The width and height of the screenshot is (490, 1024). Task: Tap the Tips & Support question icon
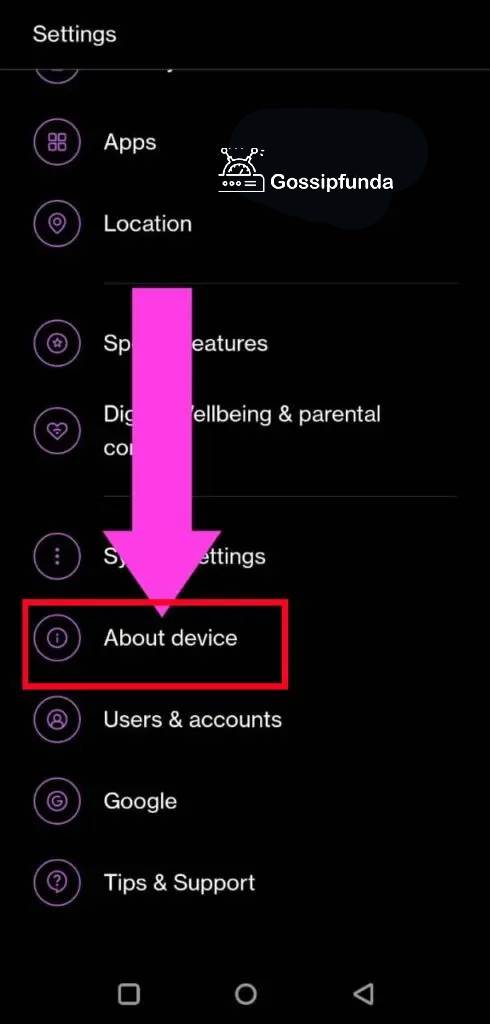[57, 883]
